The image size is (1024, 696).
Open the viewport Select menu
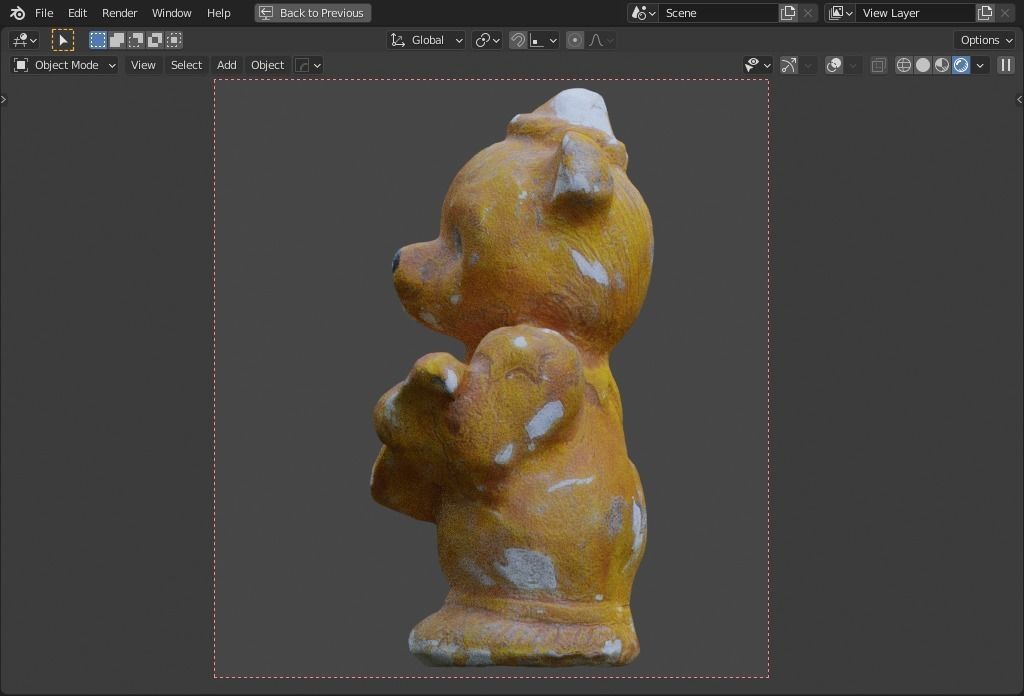coord(186,65)
